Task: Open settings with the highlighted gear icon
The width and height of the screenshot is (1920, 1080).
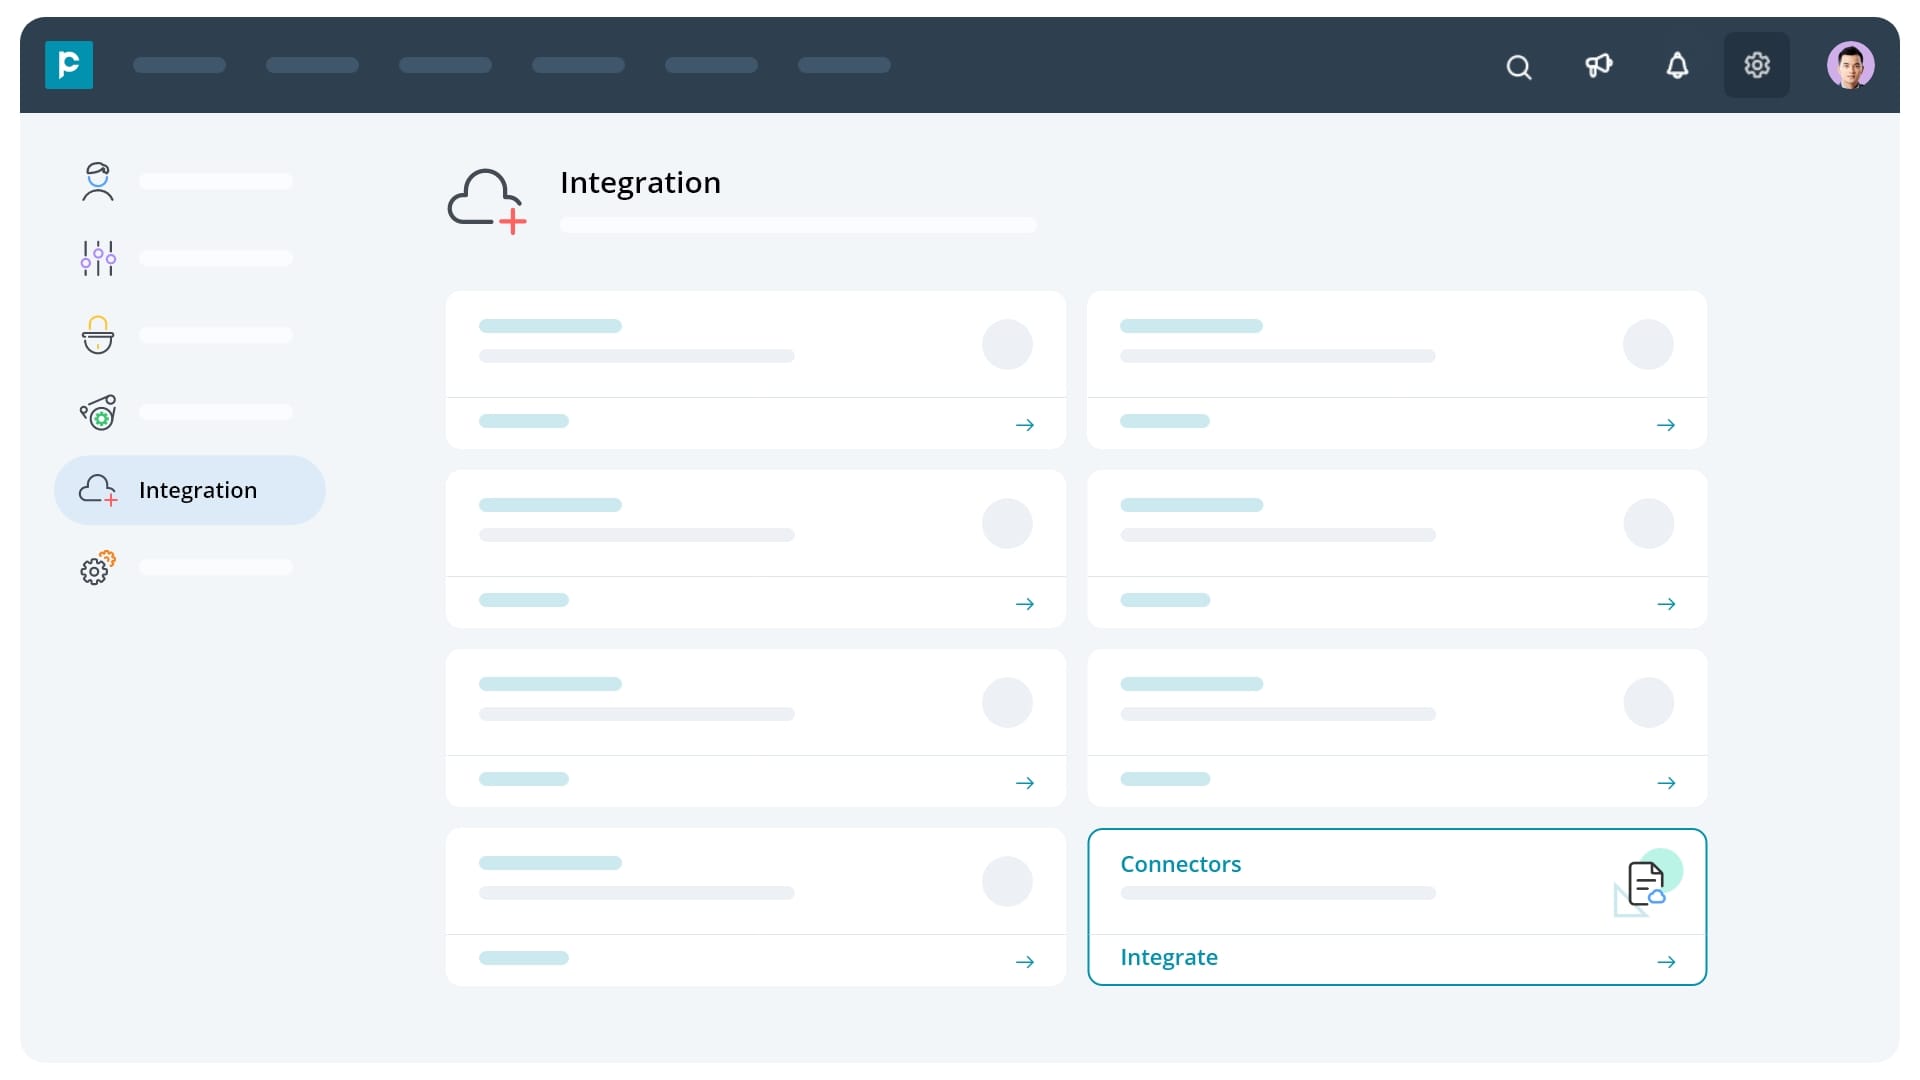Action: pos(1757,65)
